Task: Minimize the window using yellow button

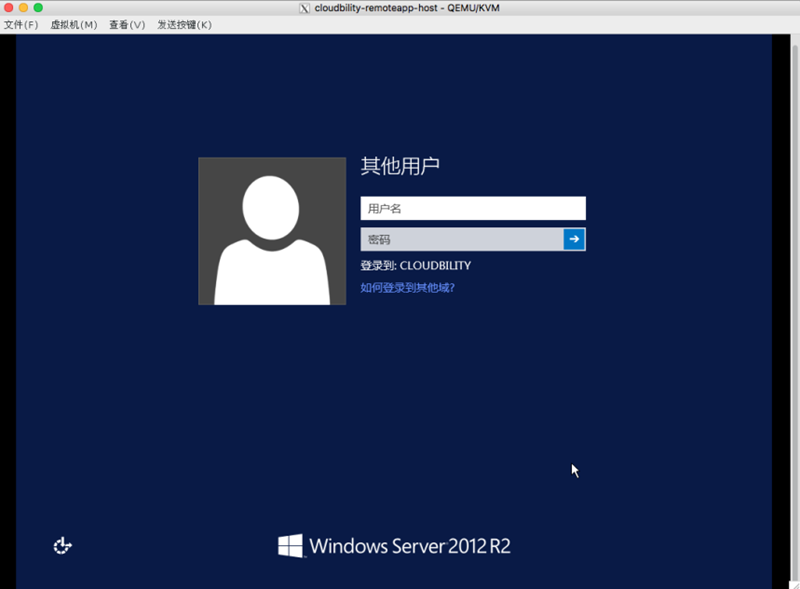Action: coord(24,8)
